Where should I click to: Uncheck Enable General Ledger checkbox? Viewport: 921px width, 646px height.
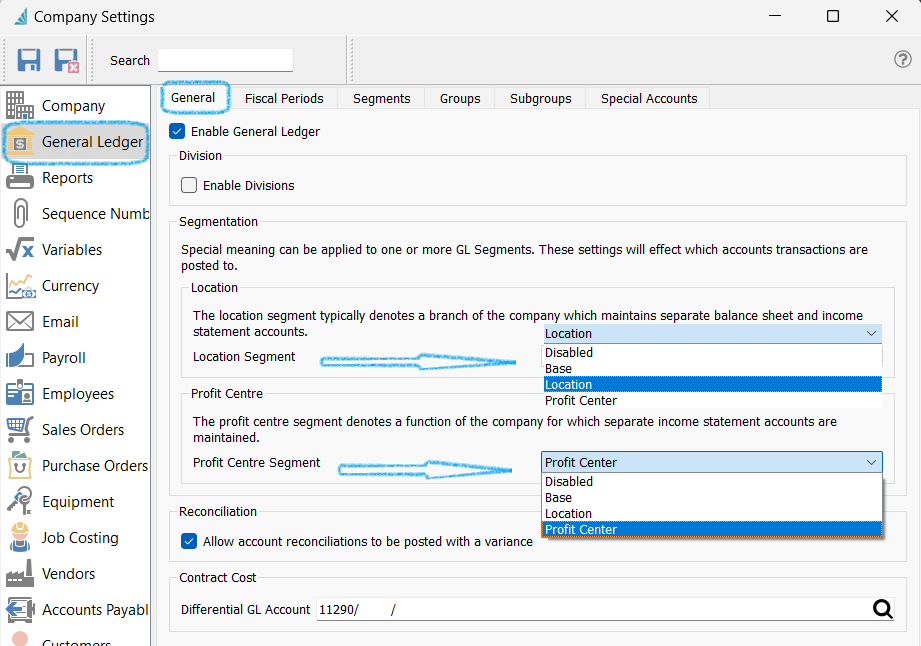[x=177, y=131]
